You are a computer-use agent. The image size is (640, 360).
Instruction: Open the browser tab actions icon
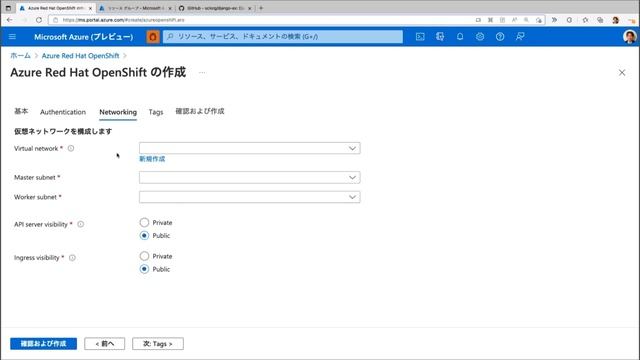point(8,8)
